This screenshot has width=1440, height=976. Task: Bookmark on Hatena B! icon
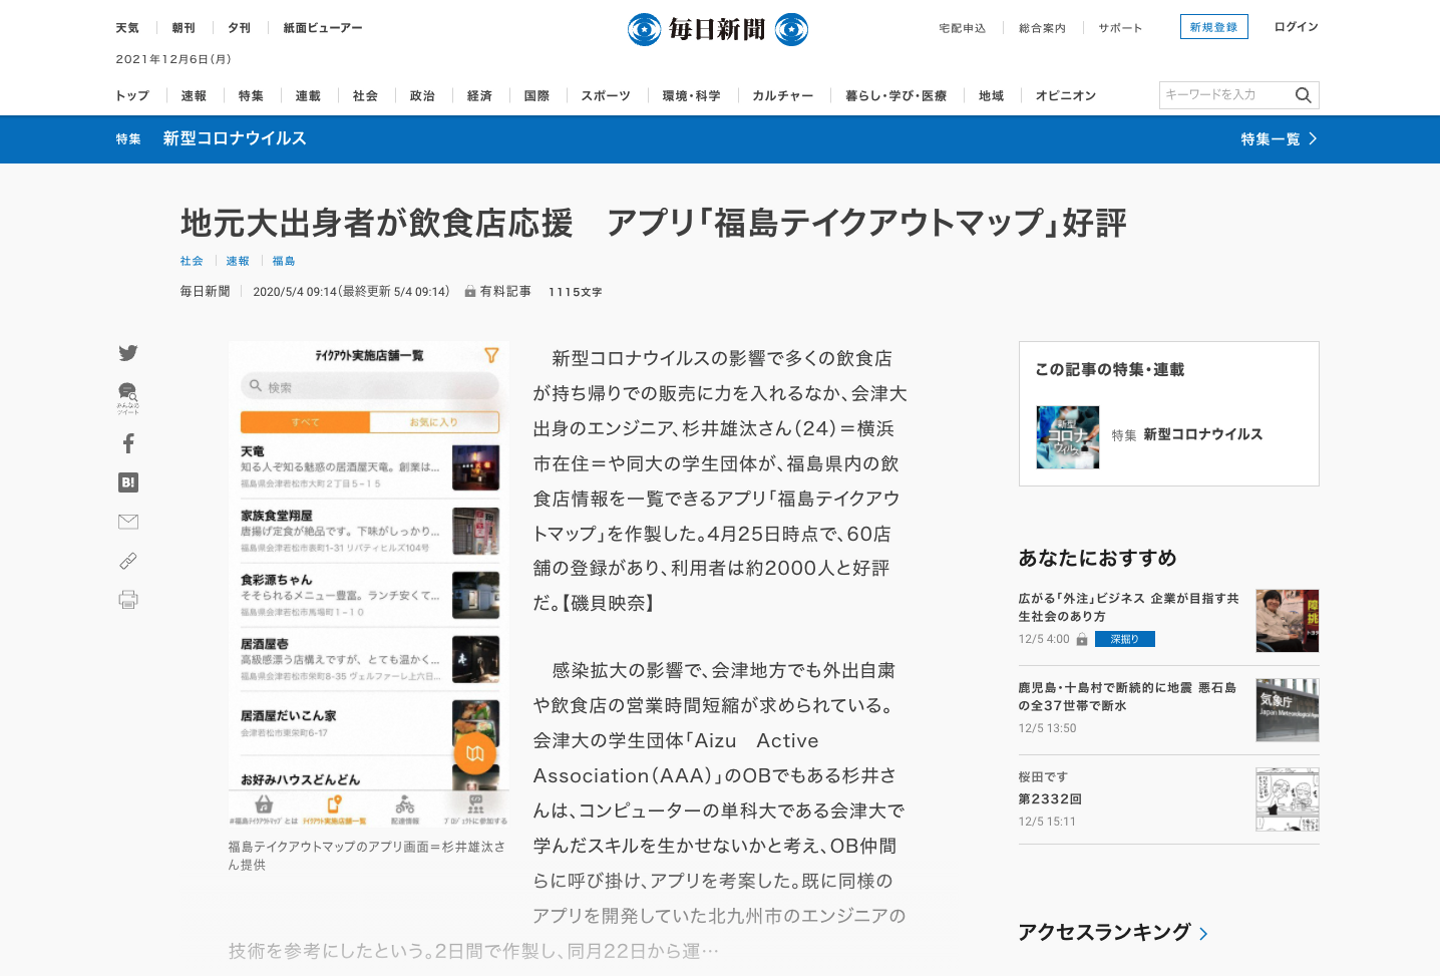[128, 482]
